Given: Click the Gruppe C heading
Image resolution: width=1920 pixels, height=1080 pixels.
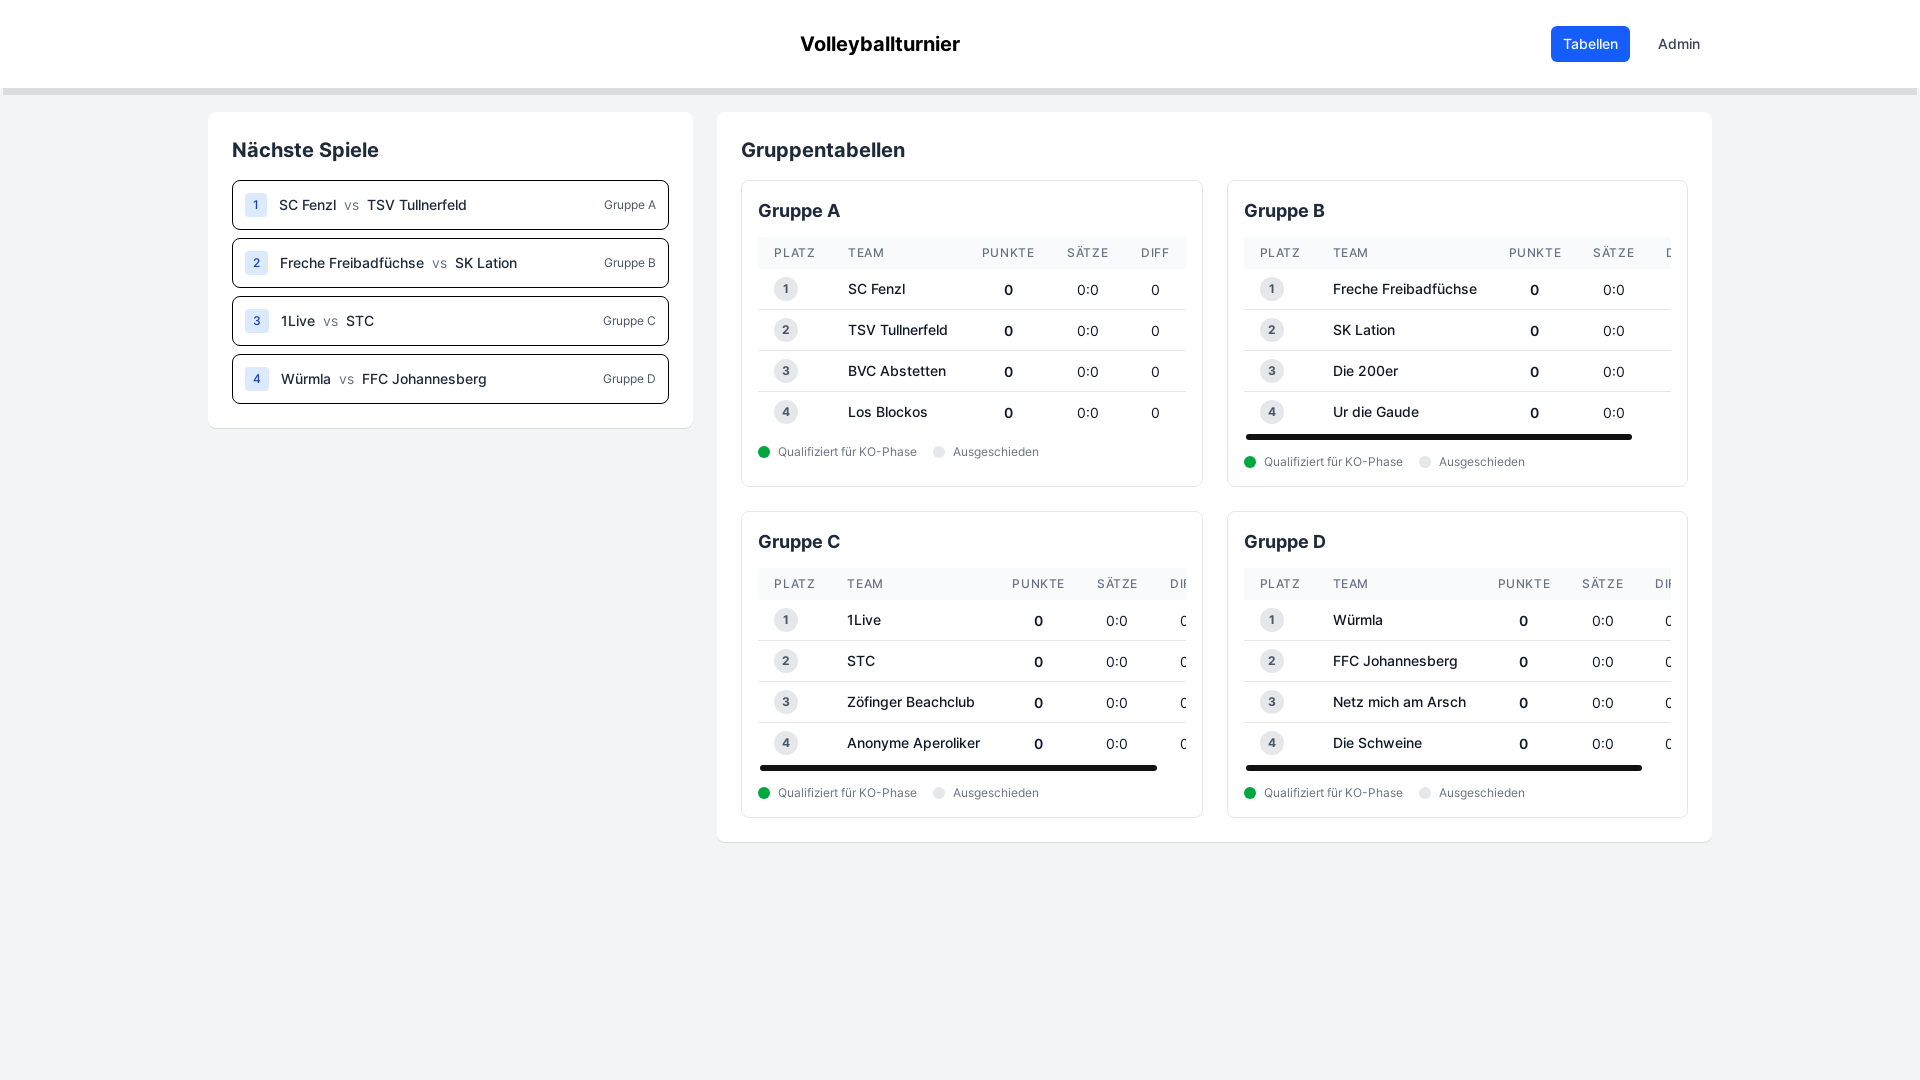Looking at the screenshot, I should pyautogui.click(x=799, y=542).
